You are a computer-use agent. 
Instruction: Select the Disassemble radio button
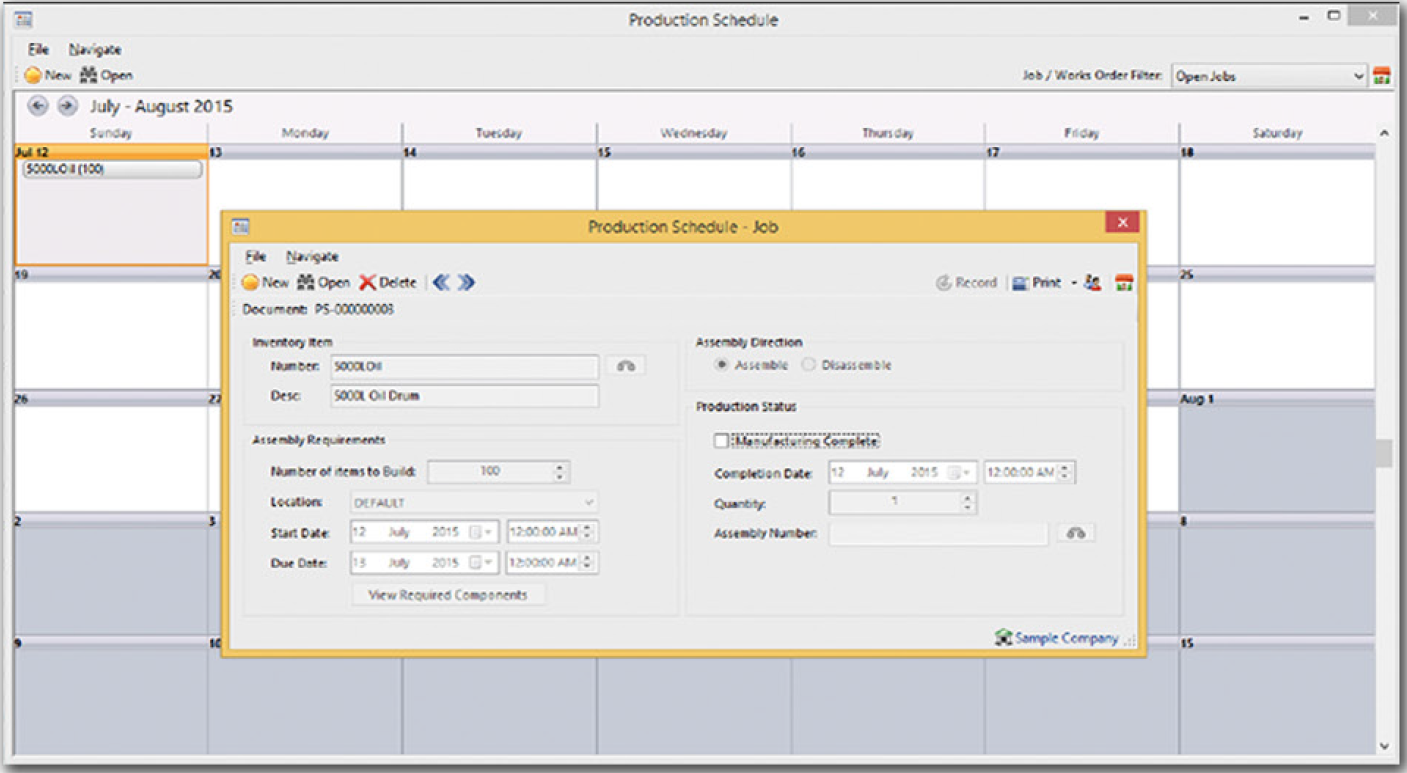808,366
